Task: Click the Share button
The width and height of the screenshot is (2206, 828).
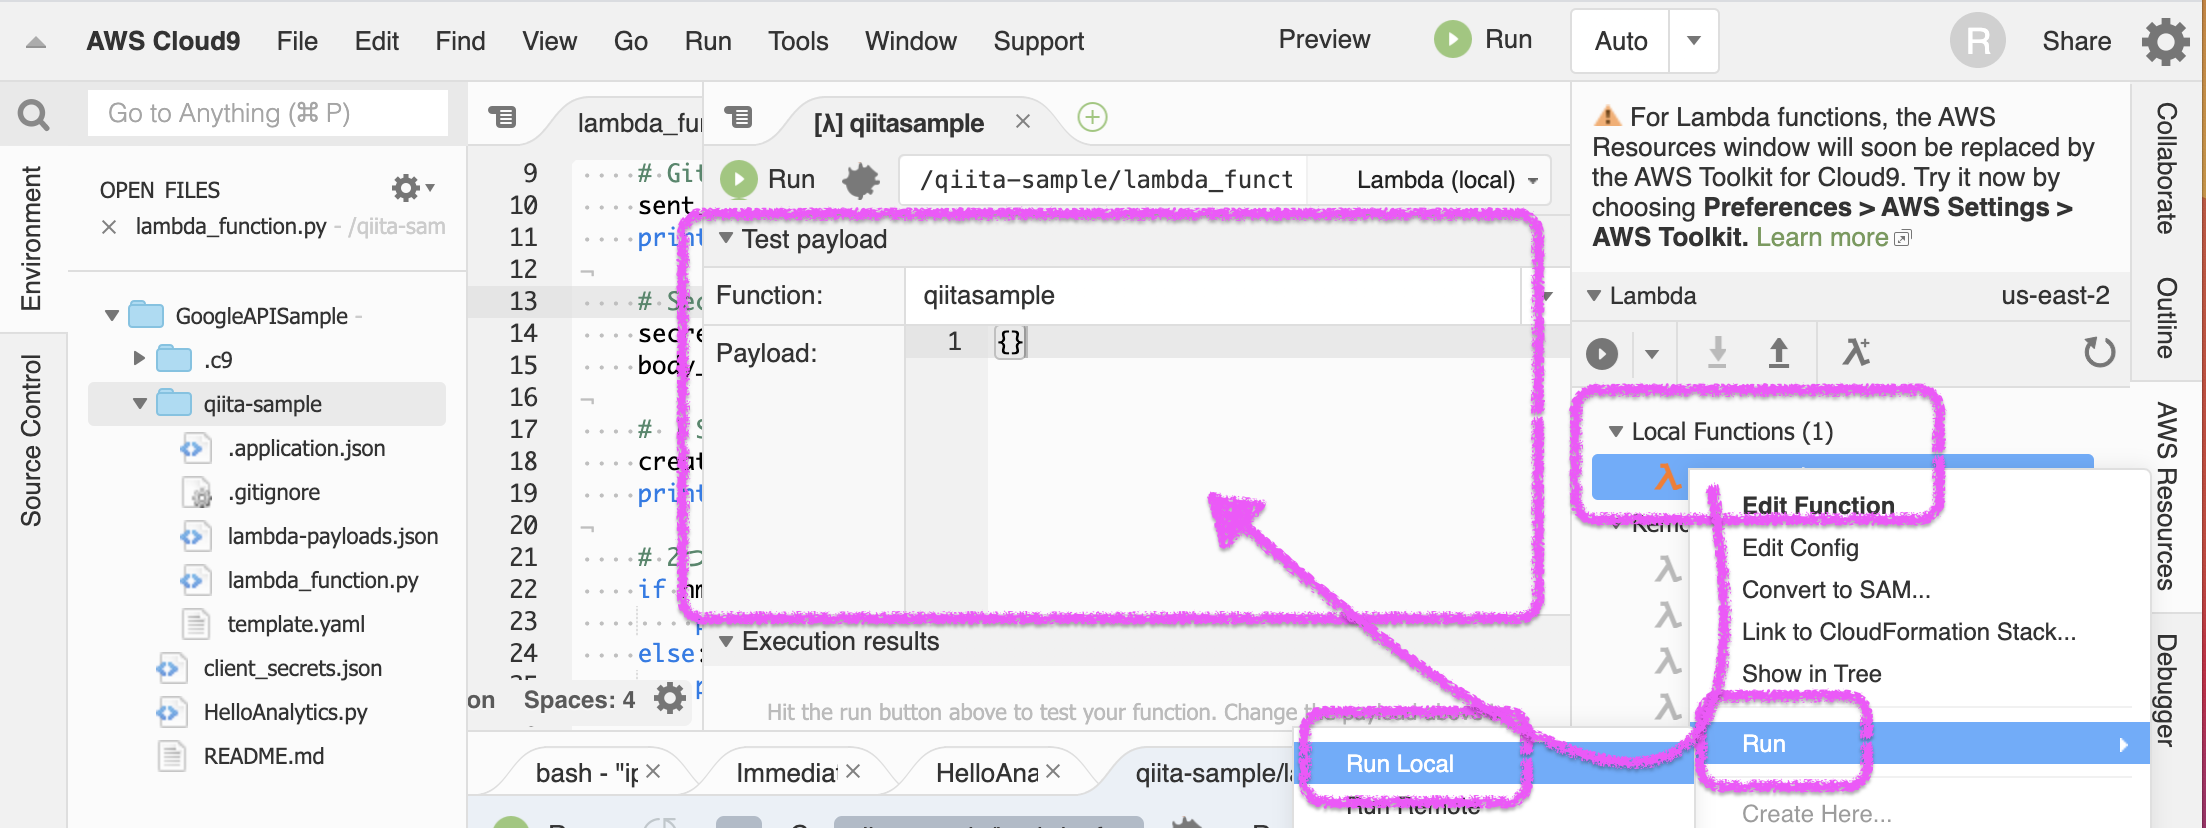Action: tap(2076, 41)
